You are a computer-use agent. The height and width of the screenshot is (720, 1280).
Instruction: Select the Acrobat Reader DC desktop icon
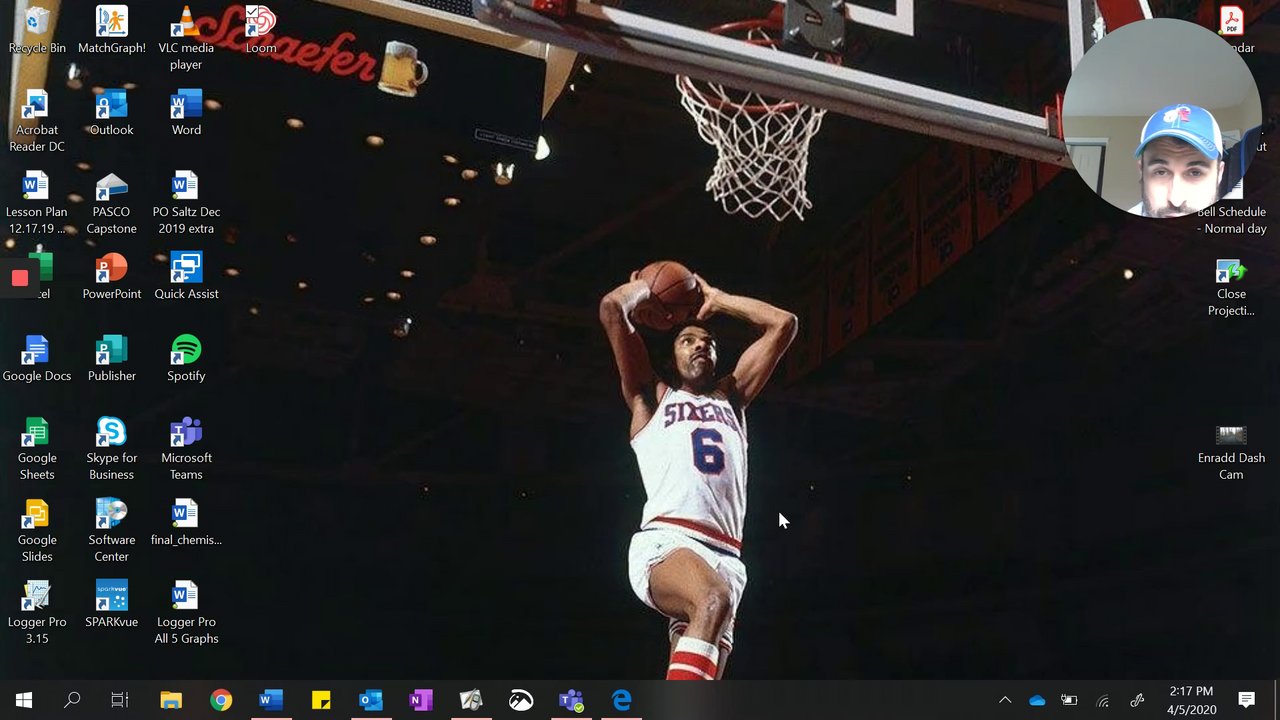click(37, 120)
